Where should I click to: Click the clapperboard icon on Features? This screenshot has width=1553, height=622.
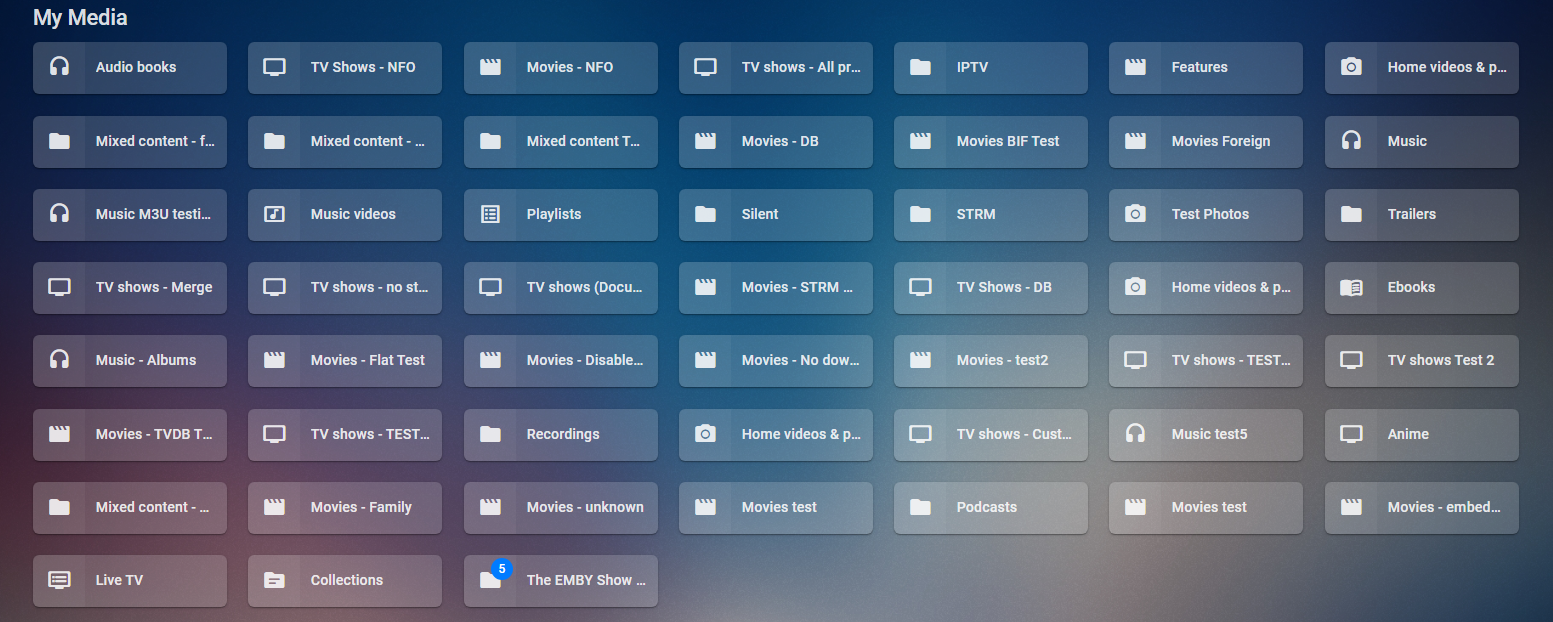tap(1135, 67)
